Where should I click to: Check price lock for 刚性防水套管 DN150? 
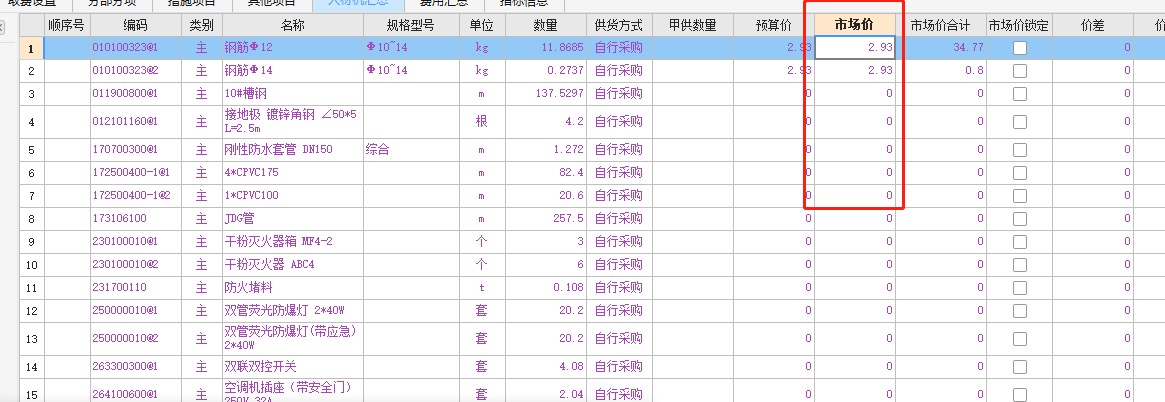point(1019,150)
